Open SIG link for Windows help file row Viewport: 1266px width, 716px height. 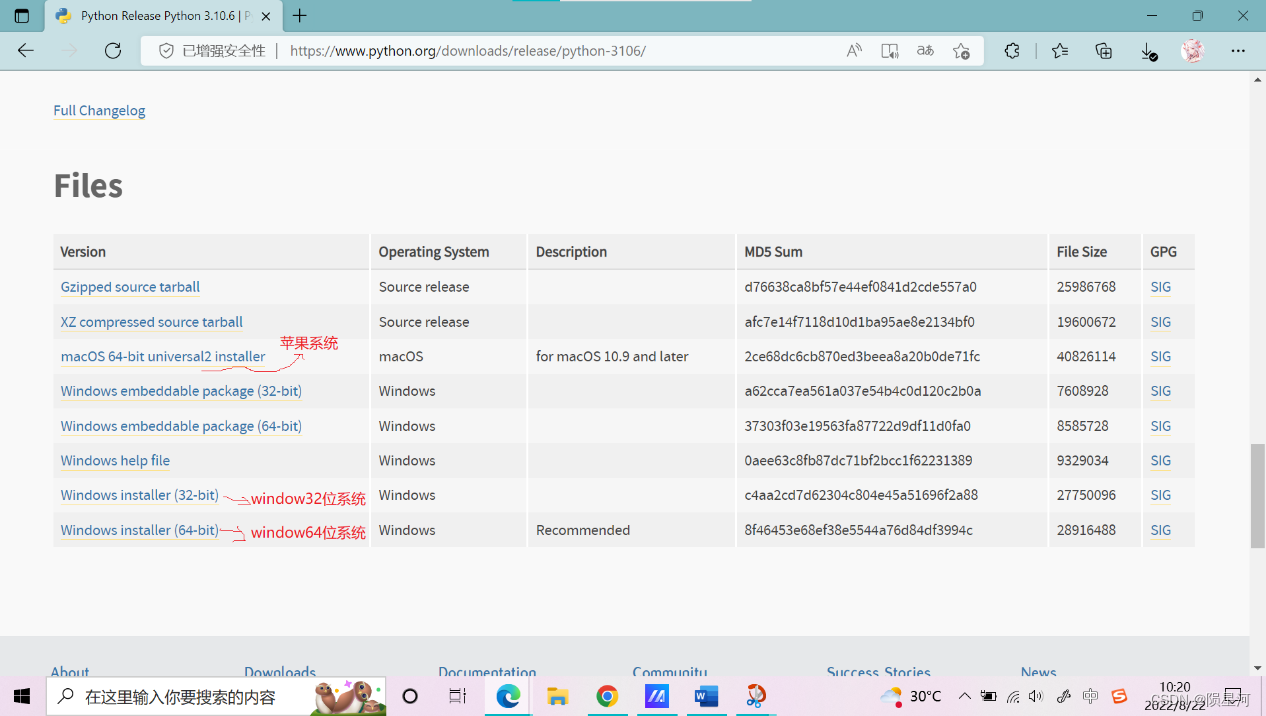click(x=1160, y=460)
